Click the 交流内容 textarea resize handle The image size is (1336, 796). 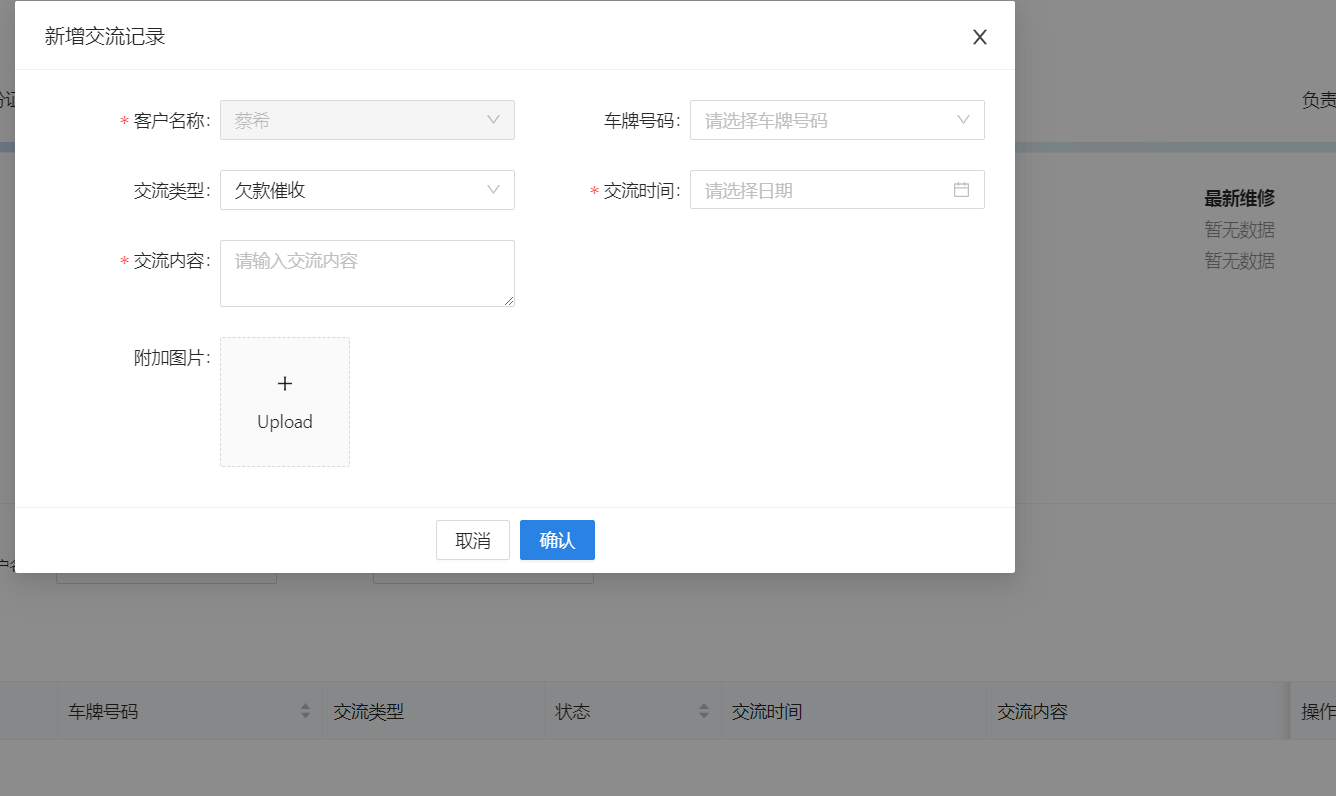pos(510,301)
